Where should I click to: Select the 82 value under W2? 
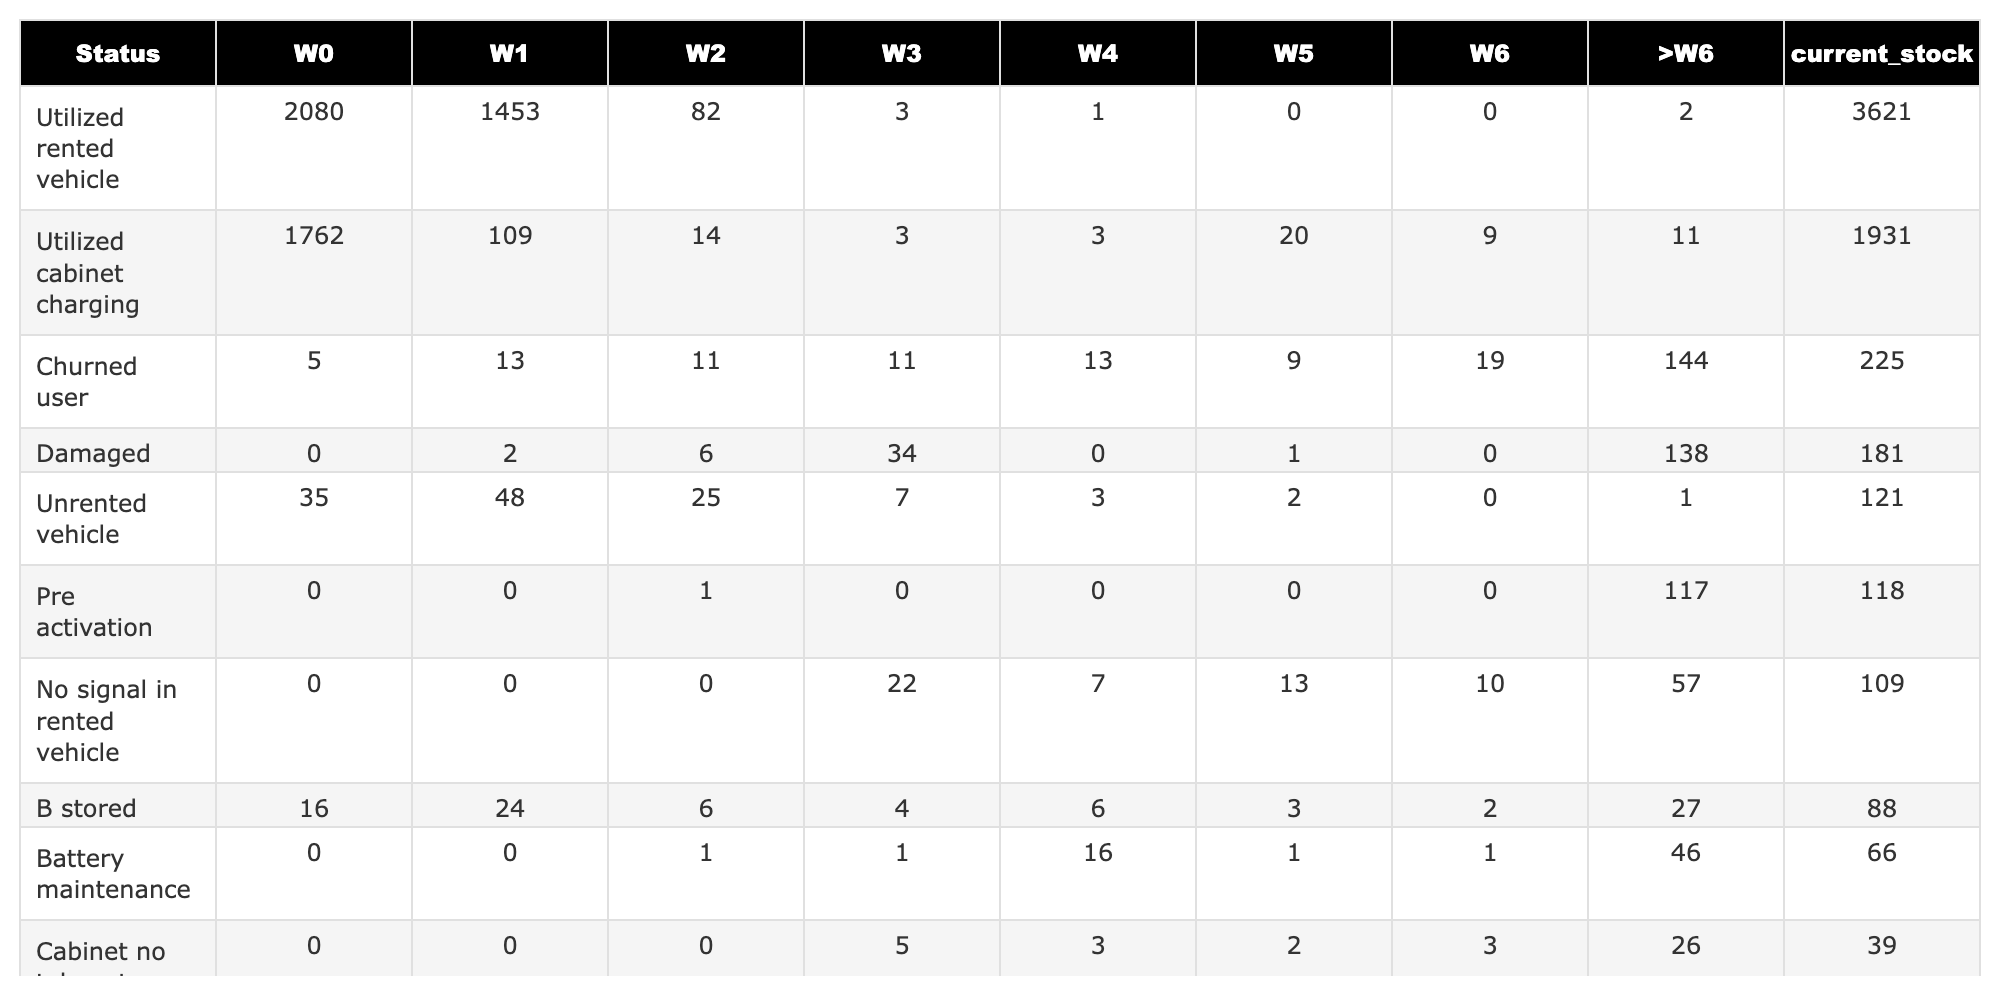[706, 112]
